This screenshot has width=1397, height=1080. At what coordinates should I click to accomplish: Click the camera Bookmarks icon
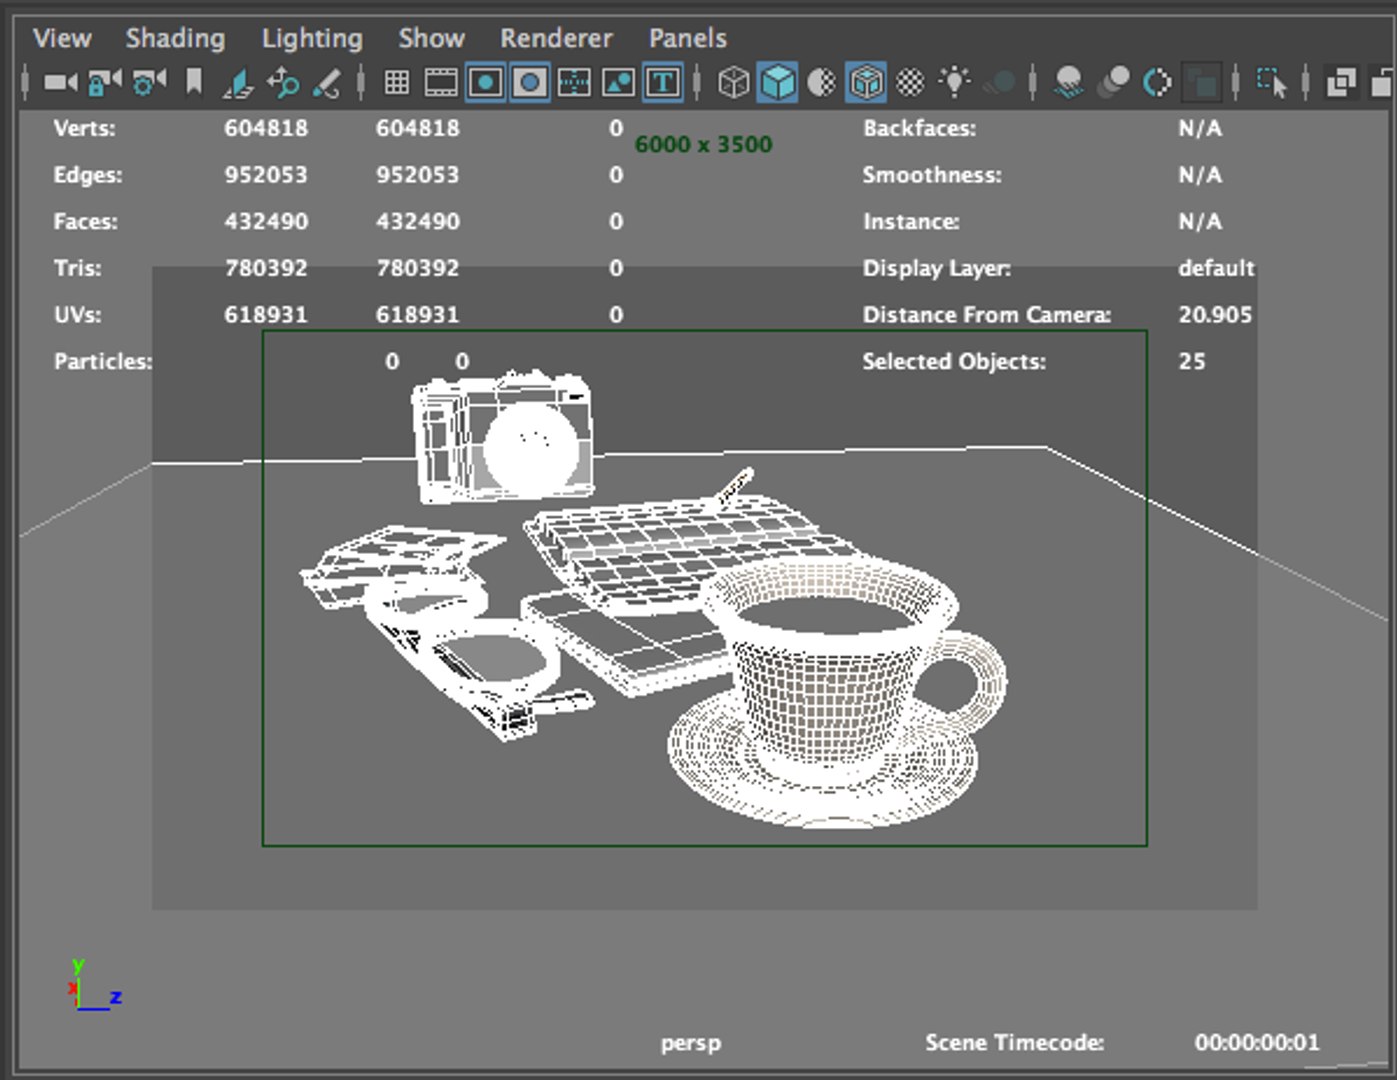click(194, 82)
